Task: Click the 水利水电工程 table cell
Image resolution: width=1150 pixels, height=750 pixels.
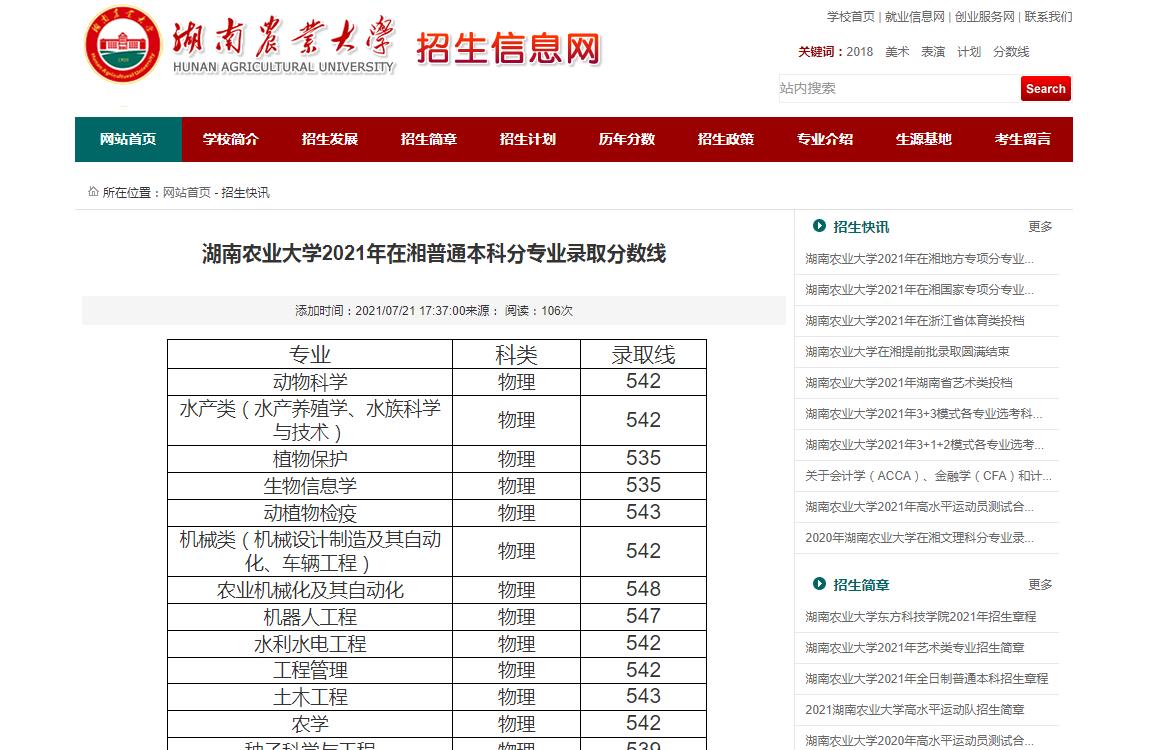Action: (x=310, y=644)
